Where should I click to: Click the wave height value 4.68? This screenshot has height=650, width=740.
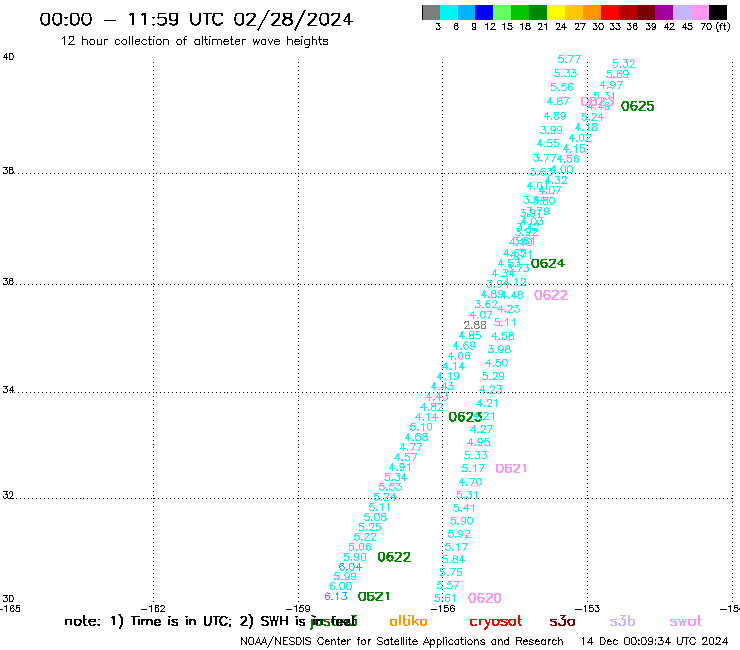point(416,438)
